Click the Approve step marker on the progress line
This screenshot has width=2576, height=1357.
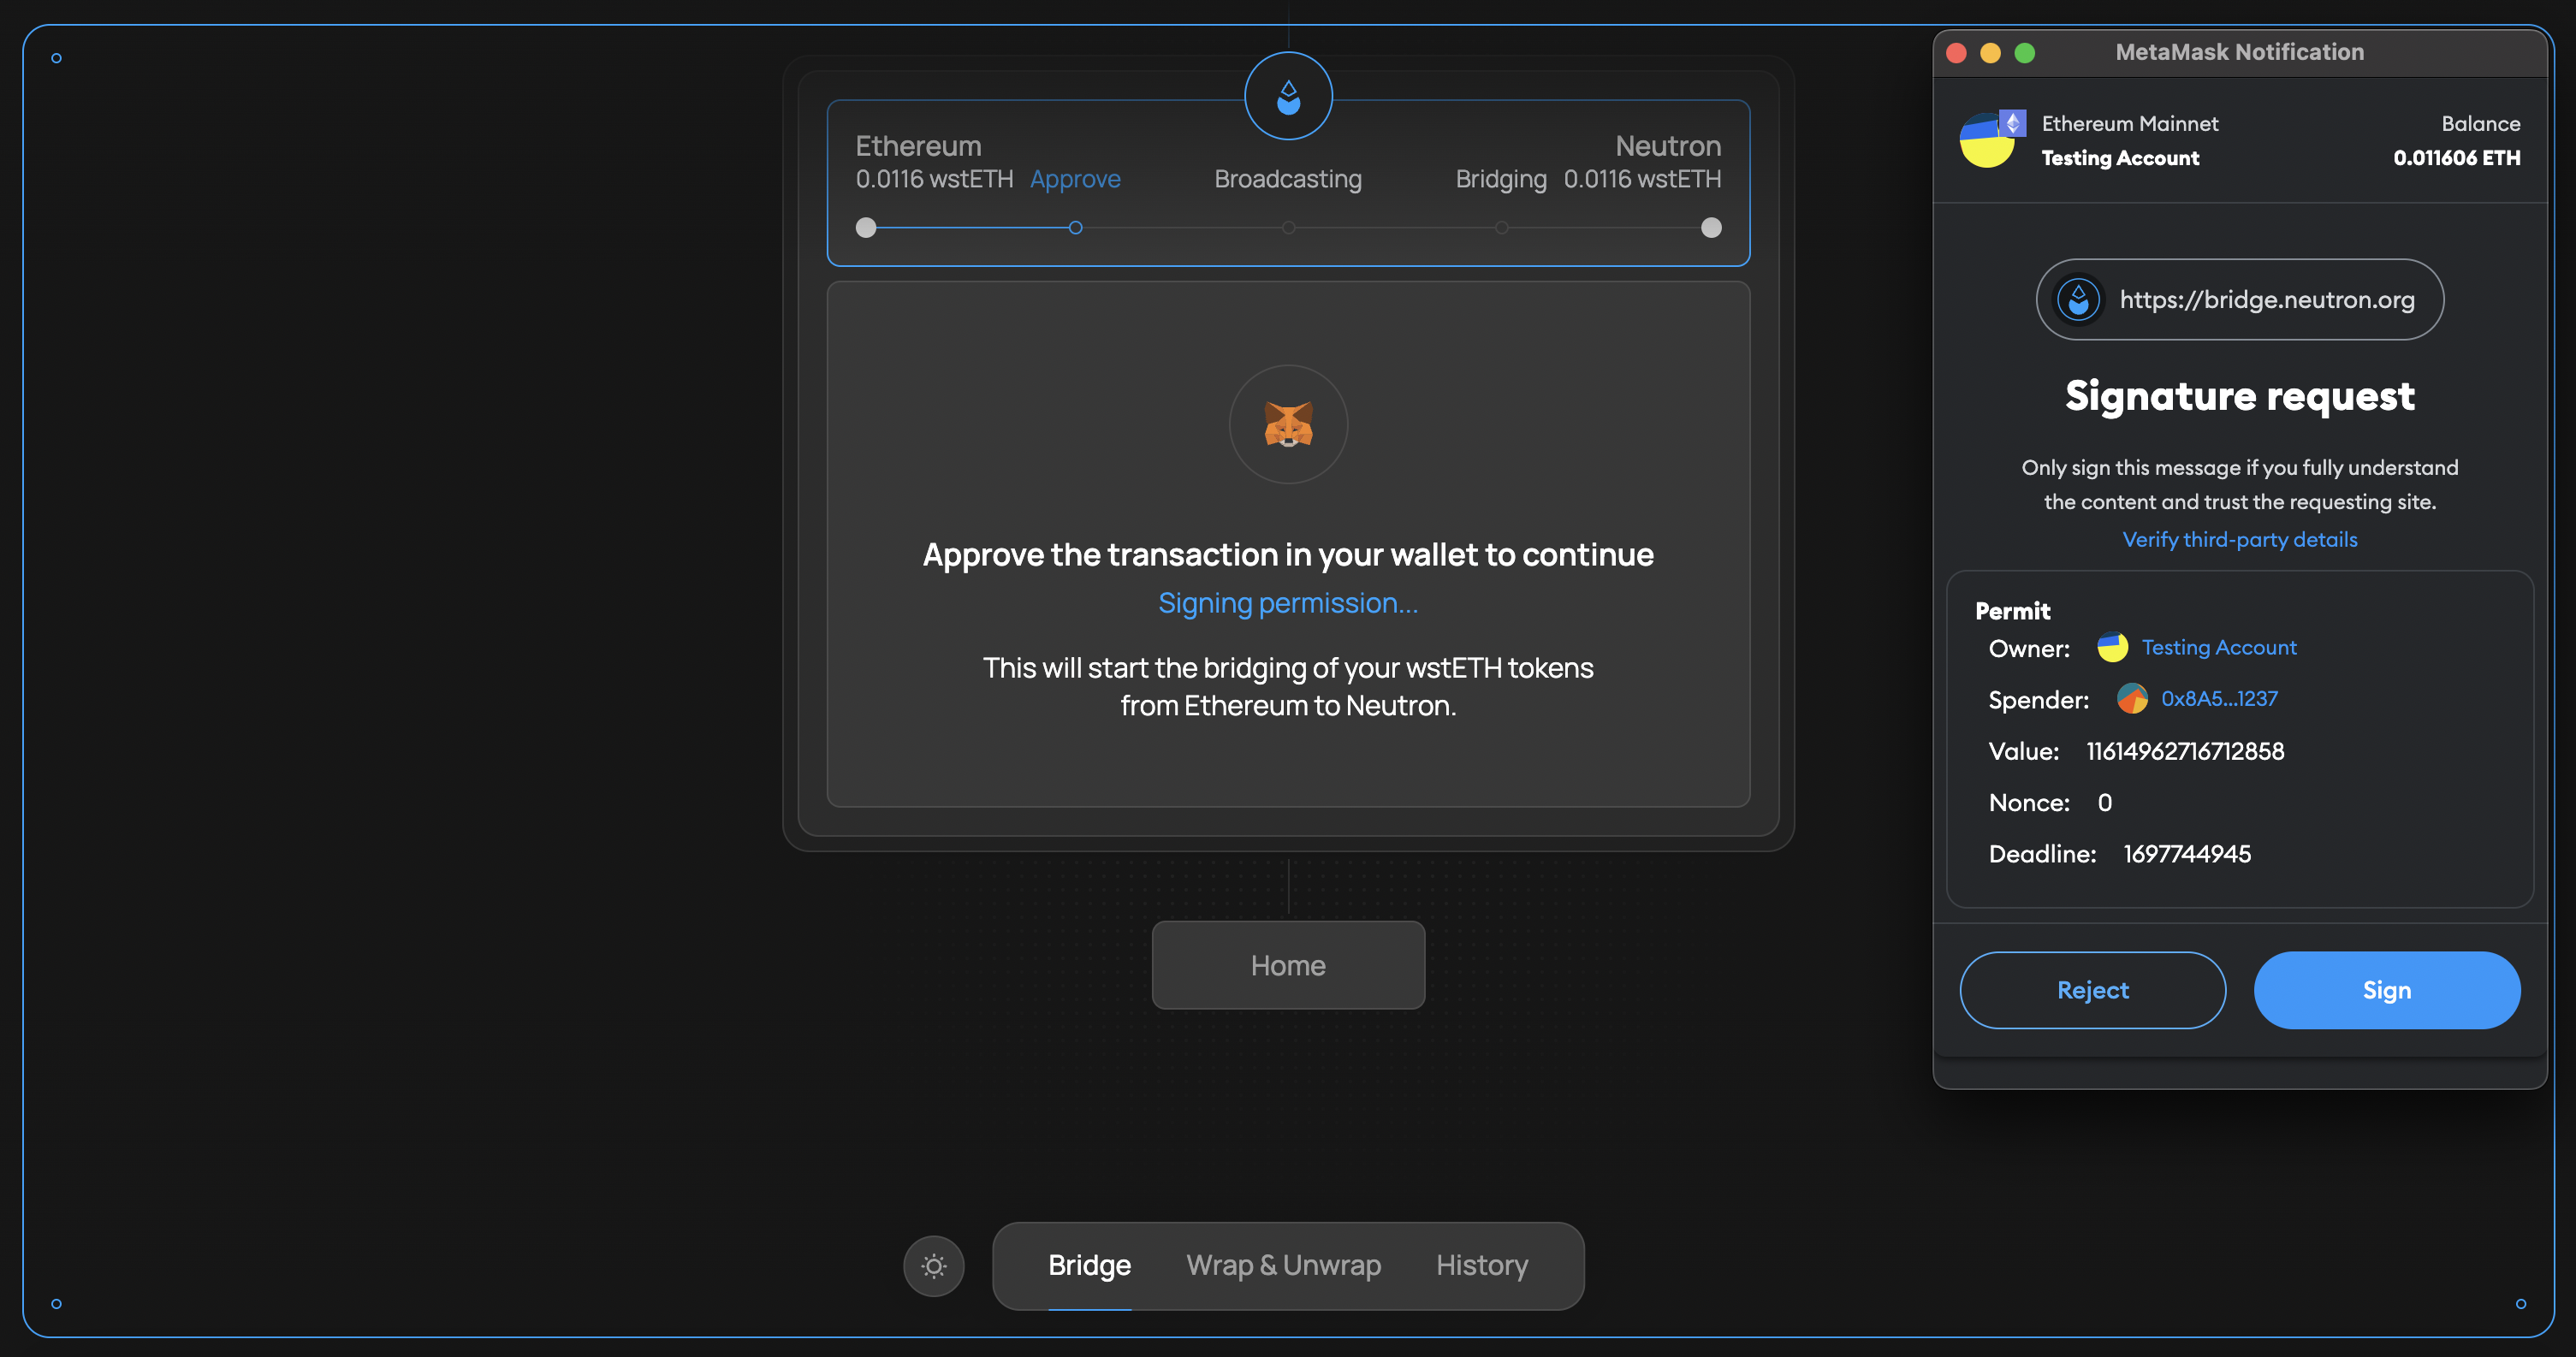(x=1075, y=228)
